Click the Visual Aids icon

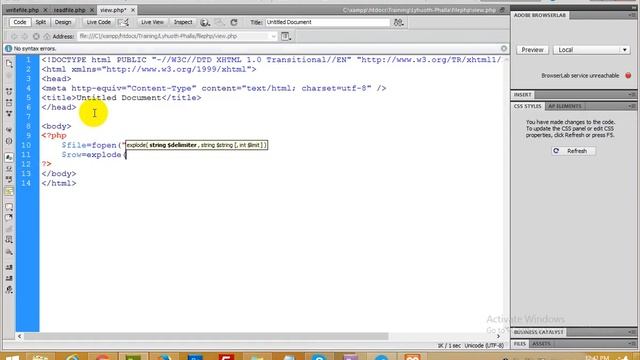[x=220, y=22]
